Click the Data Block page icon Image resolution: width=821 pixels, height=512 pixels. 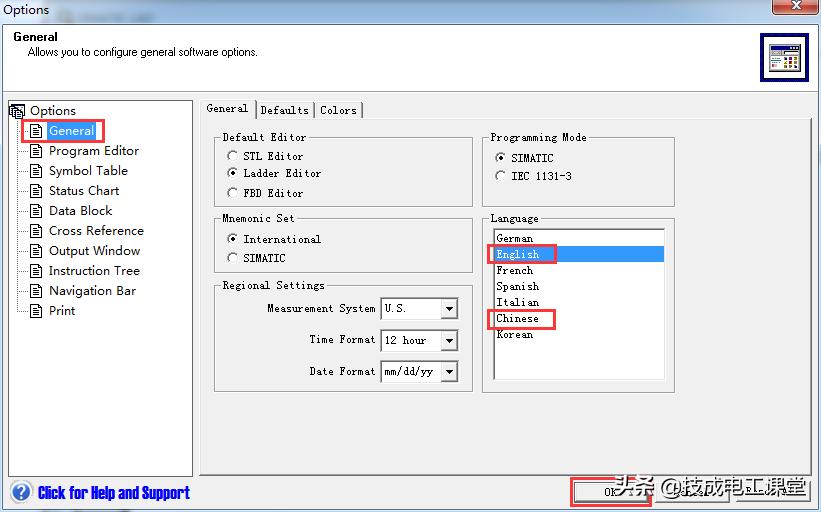[x=36, y=210]
